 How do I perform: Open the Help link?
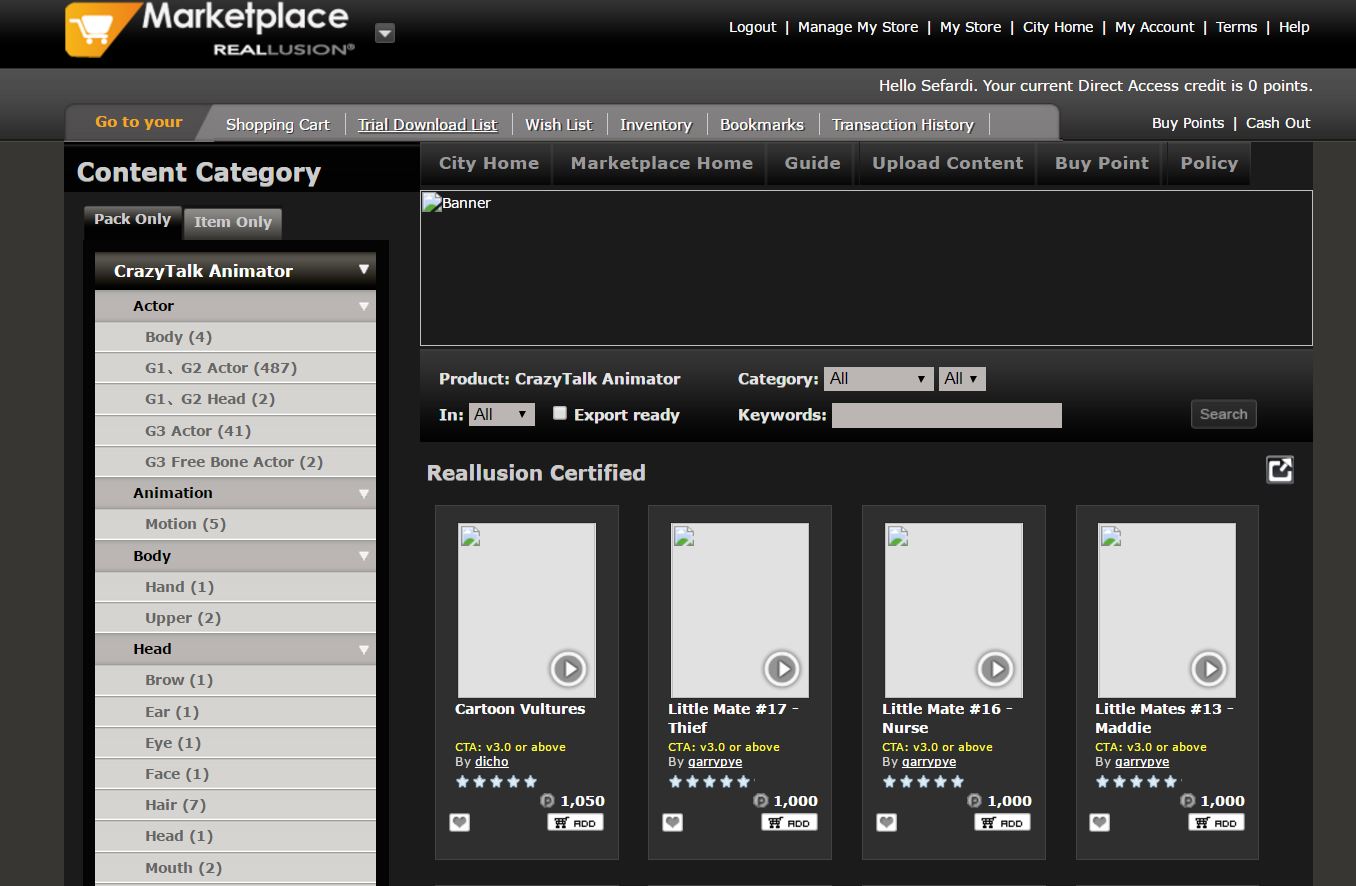click(1294, 27)
